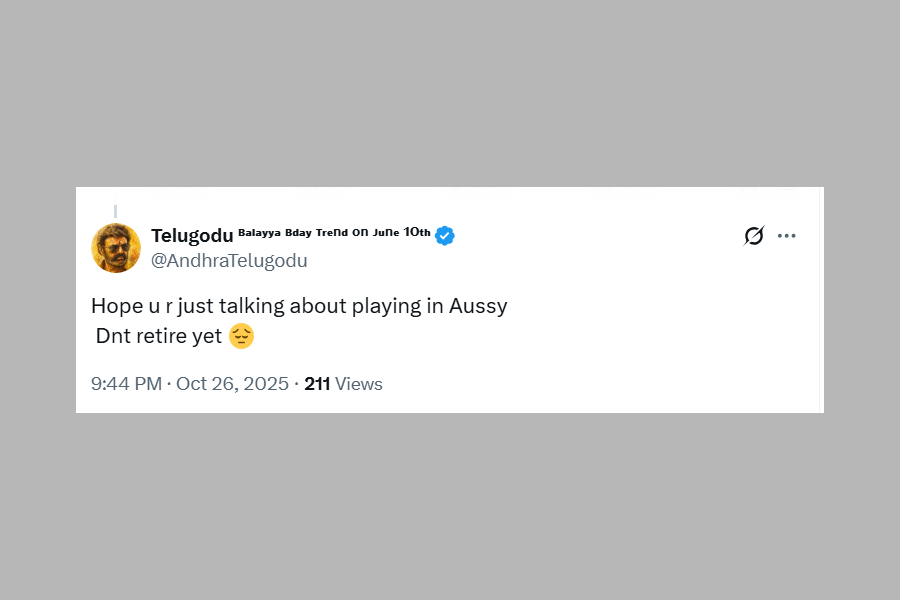Click the Telugodu display name
The height and width of the screenshot is (600, 900).
[x=192, y=235]
